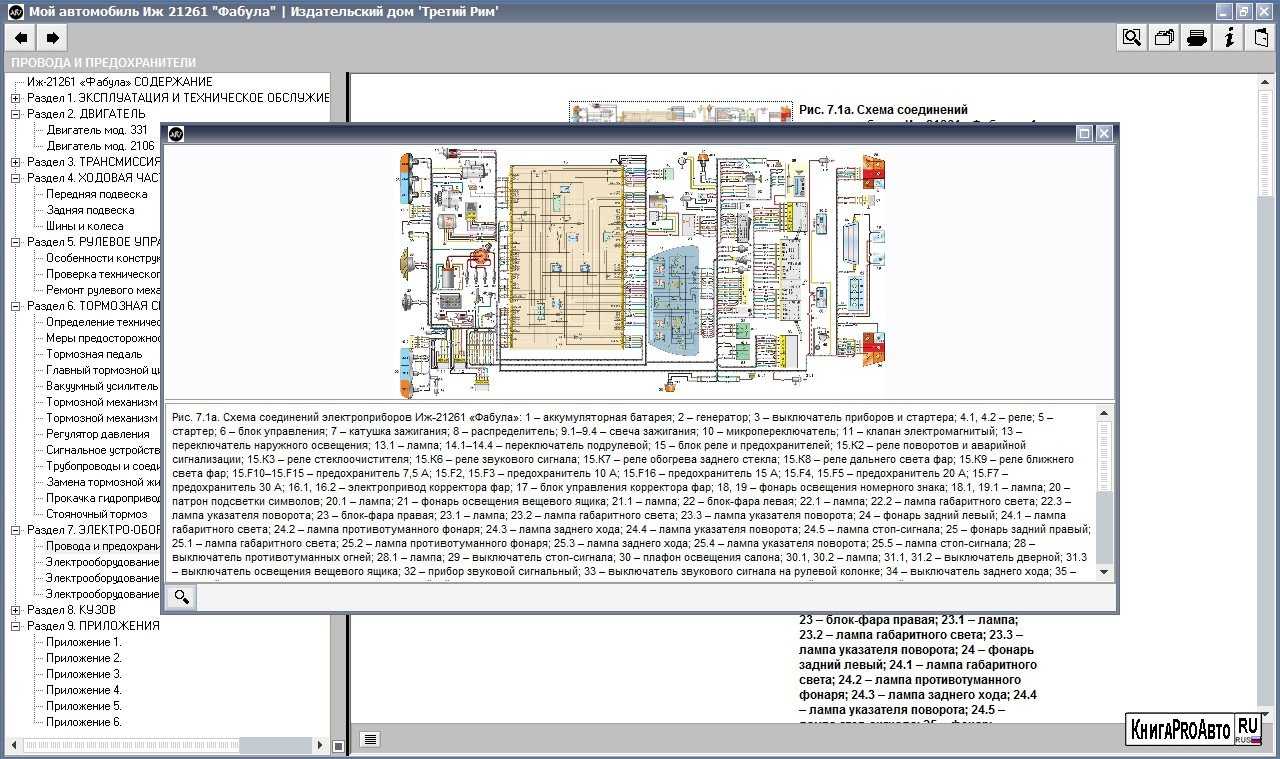
Task: Collapse Раздел 4. ХОДОВАЯ ЧАСТЬ node
Action: [15, 178]
